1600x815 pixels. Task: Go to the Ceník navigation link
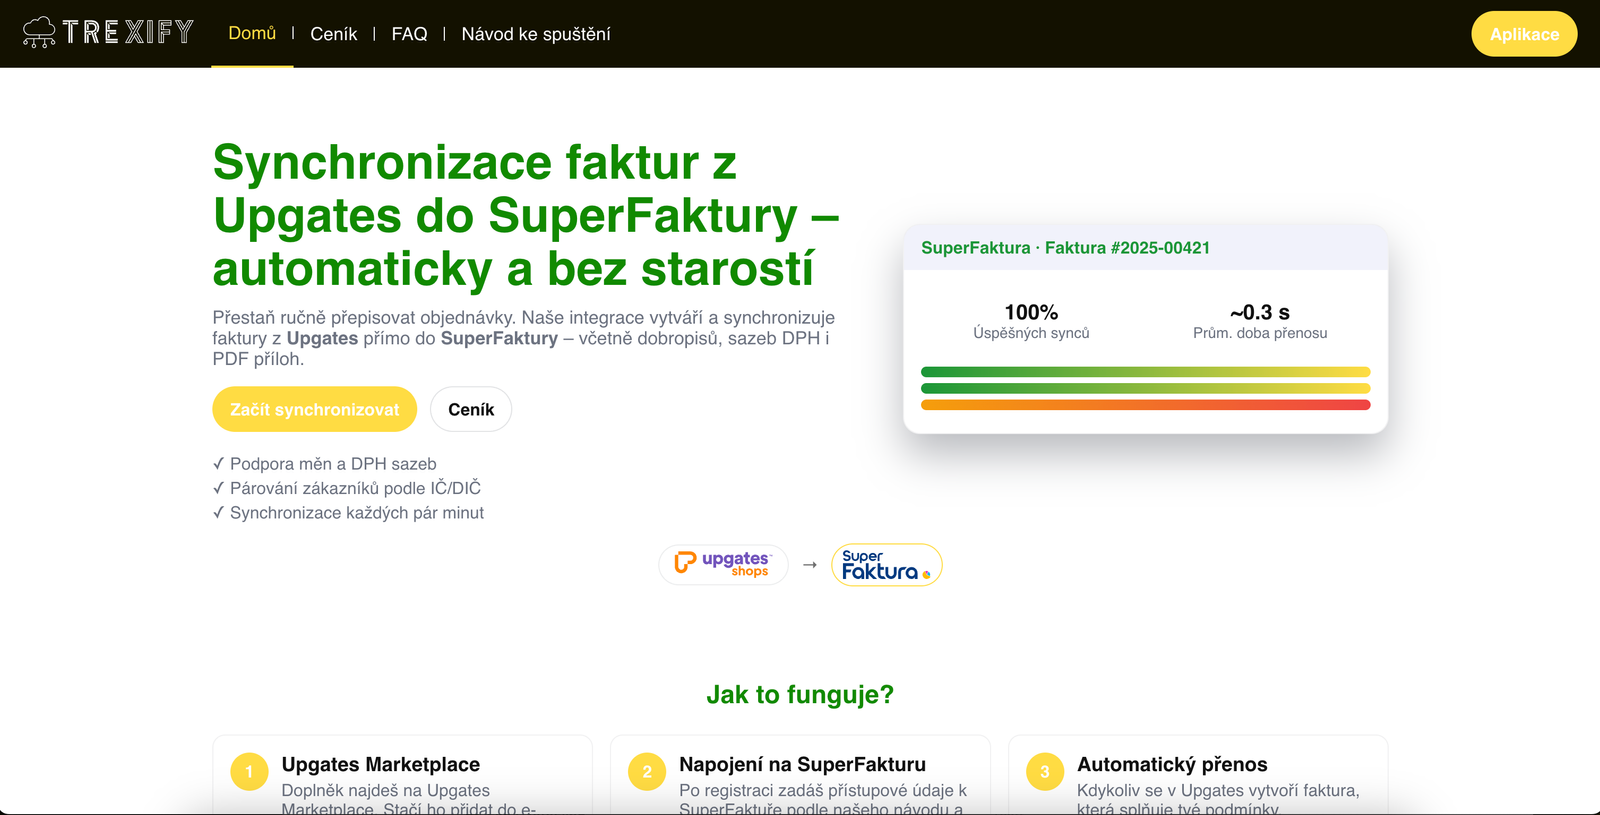(x=334, y=34)
